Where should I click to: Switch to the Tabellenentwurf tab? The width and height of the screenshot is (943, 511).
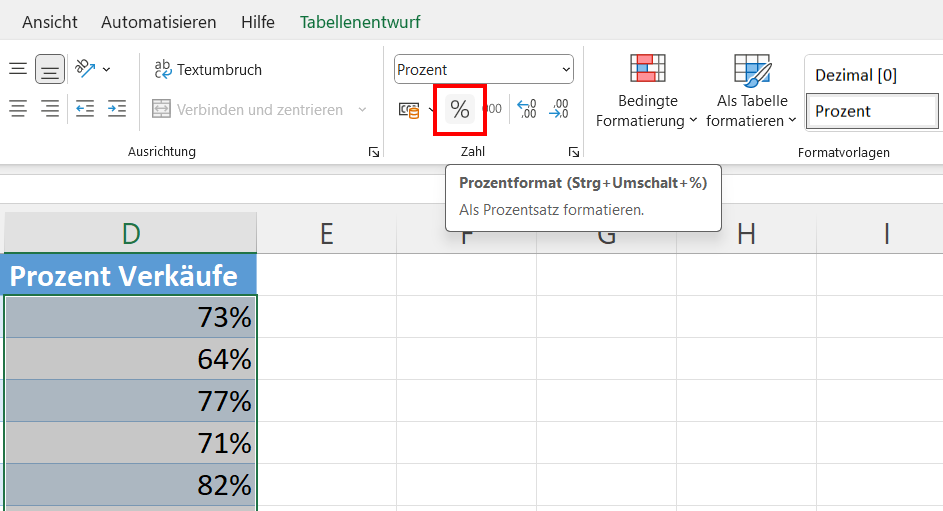(360, 22)
